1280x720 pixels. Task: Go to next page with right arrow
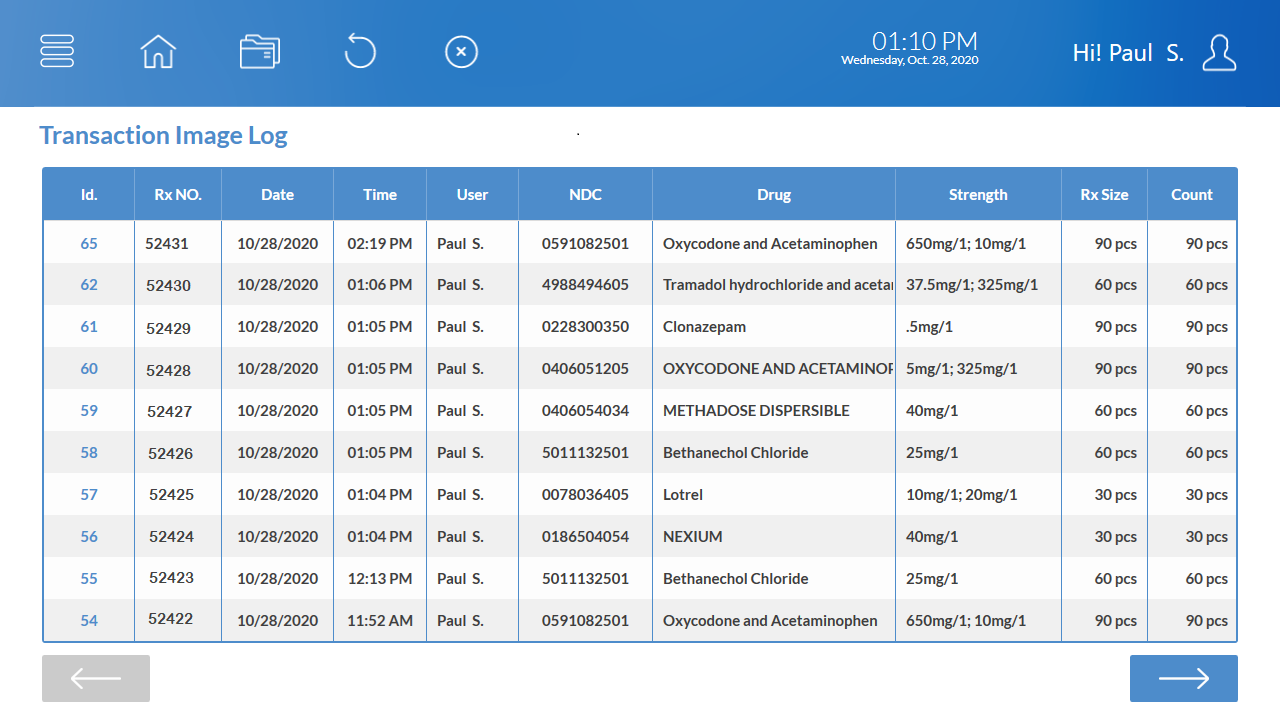(1183, 679)
